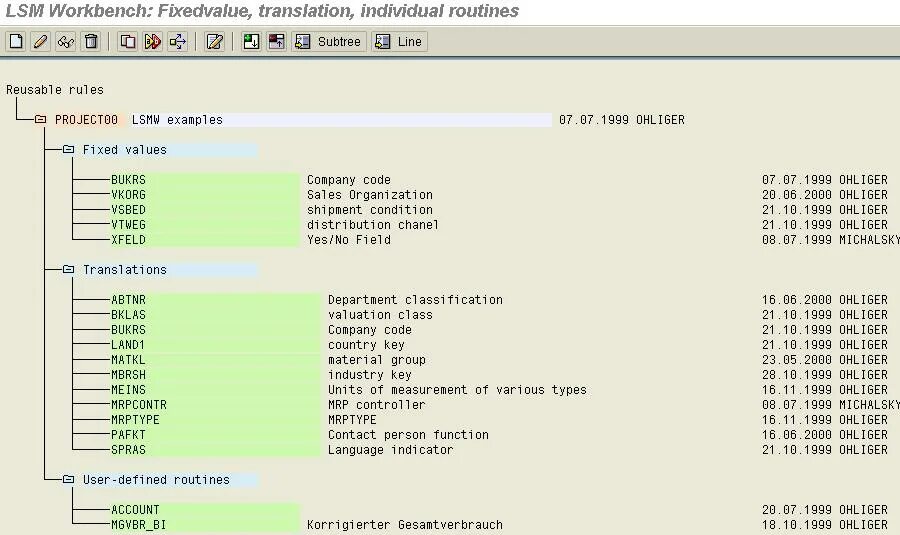The height and width of the screenshot is (535, 900).
Task: Click 'material group' description text
Action: pyautogui.click(x=377, y=359)
